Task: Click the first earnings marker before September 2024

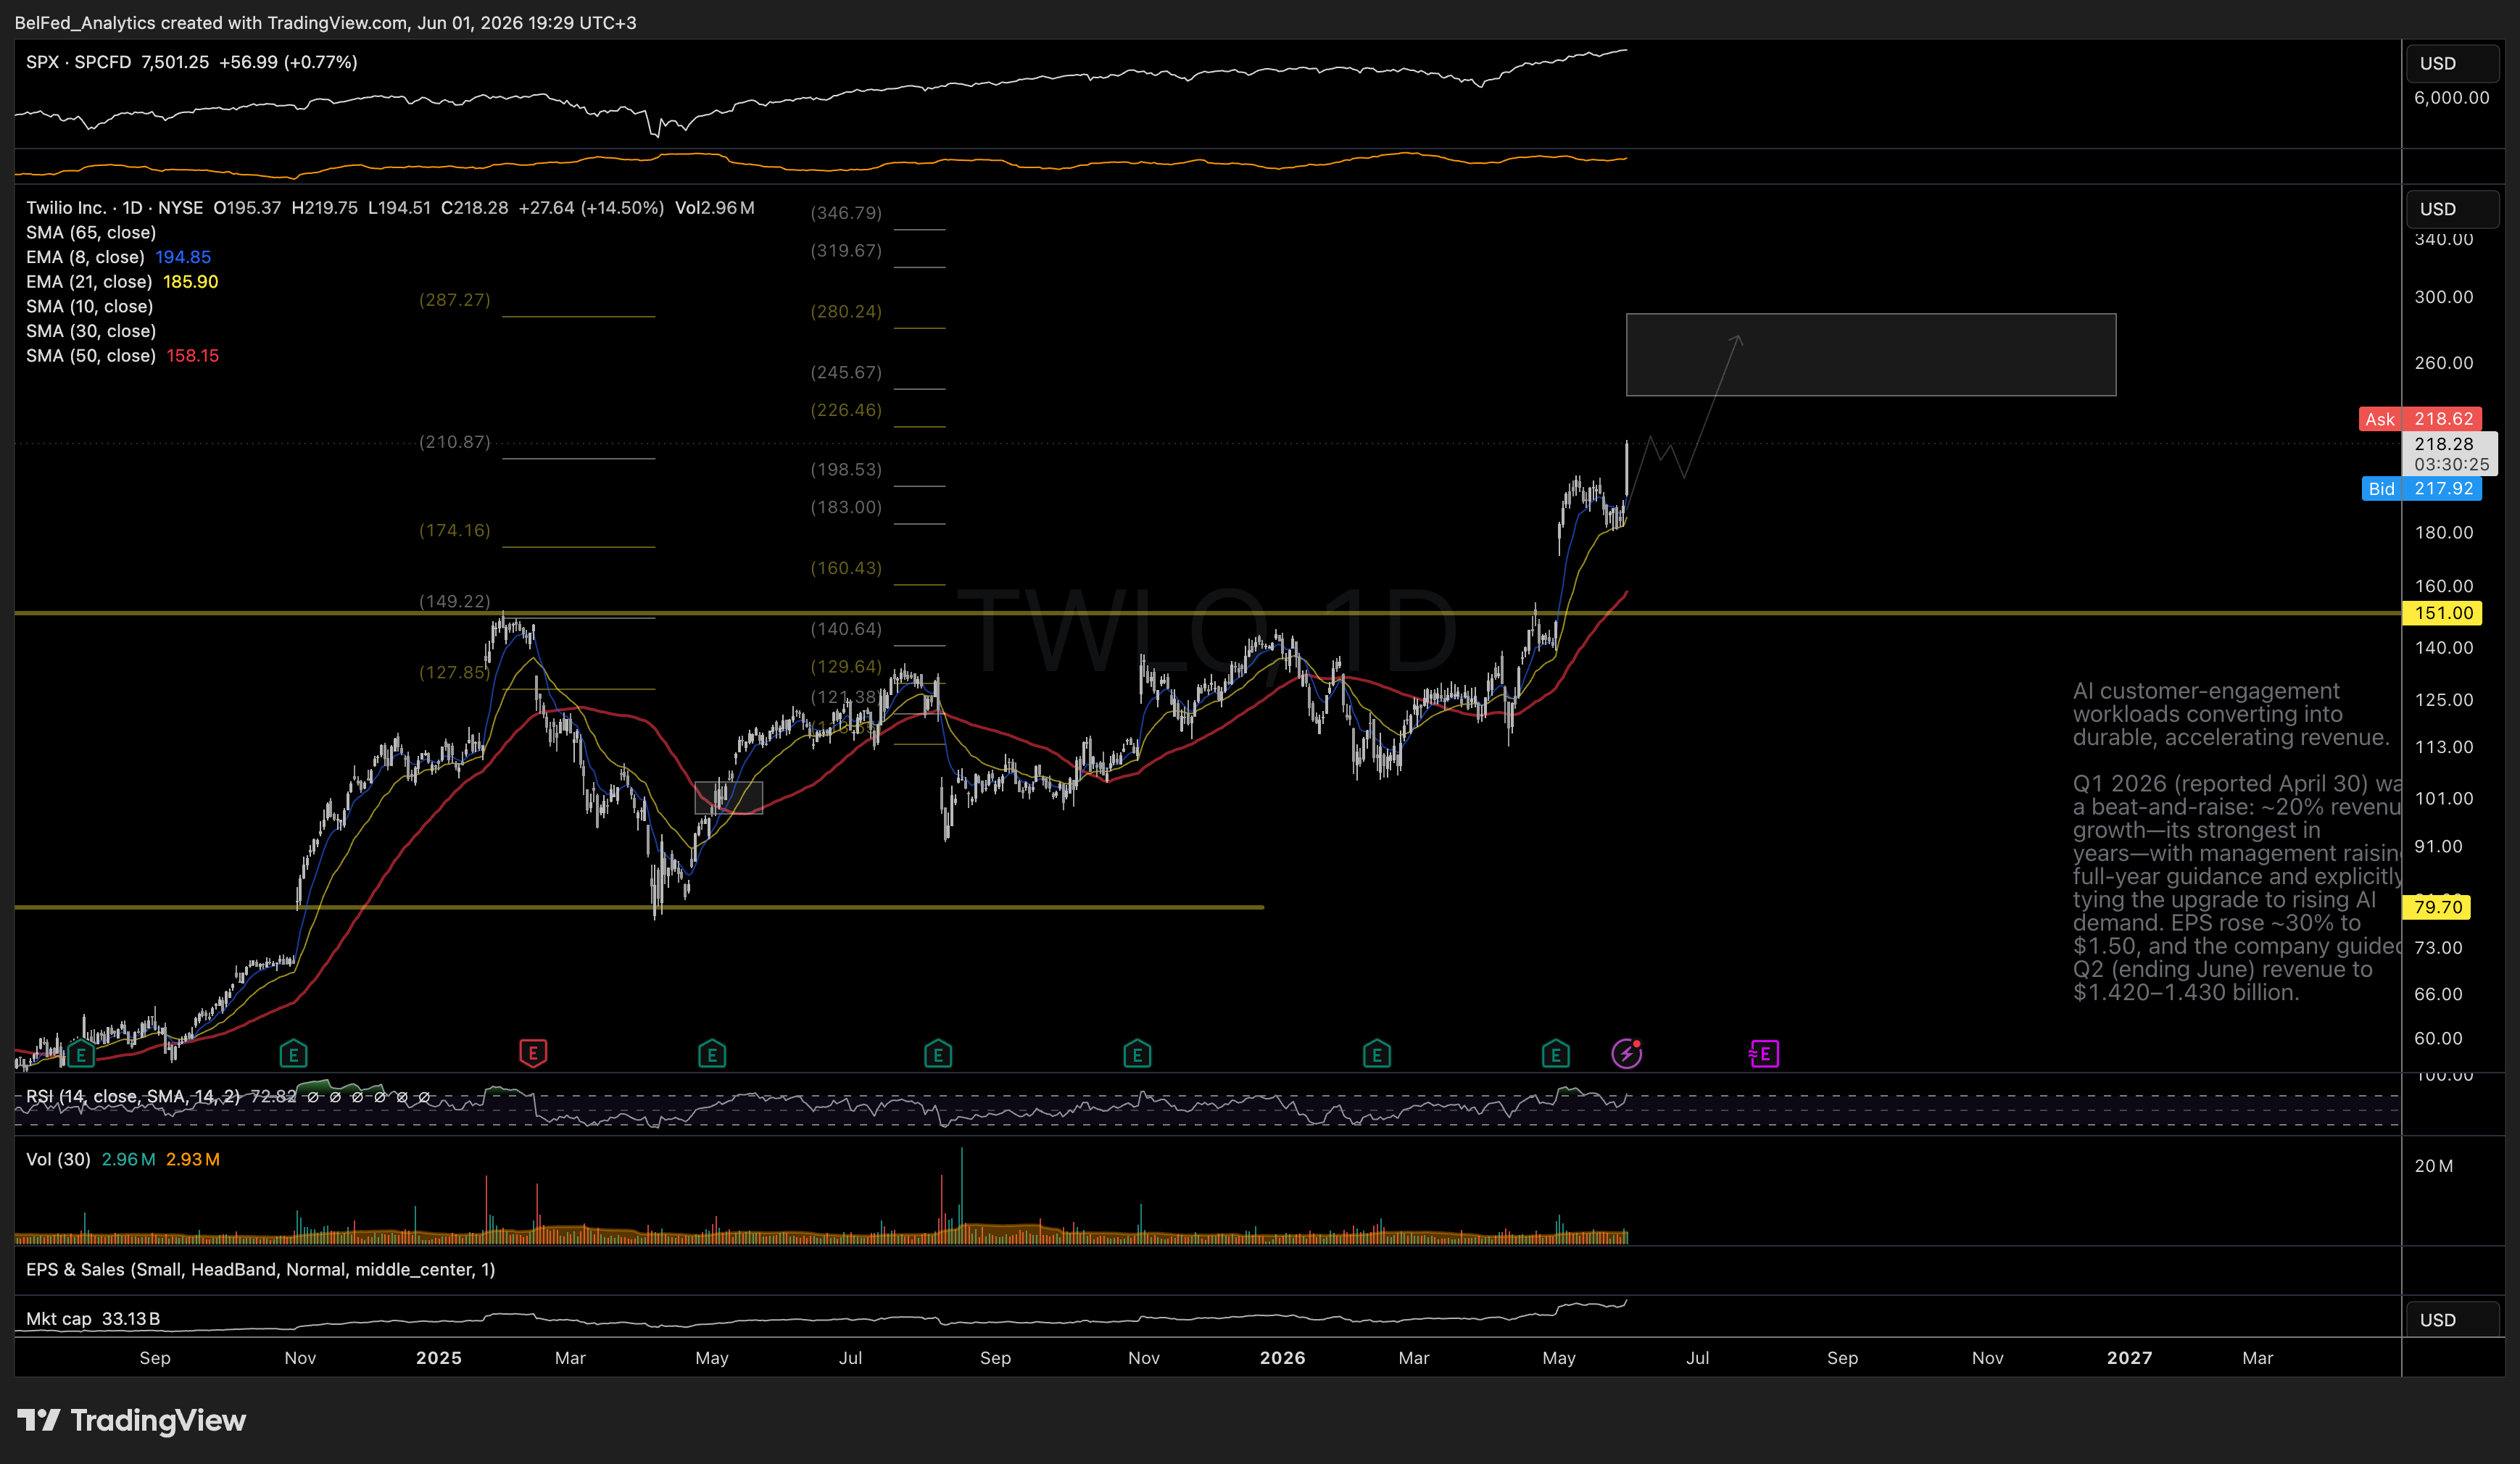Action: click(81, 1053)
